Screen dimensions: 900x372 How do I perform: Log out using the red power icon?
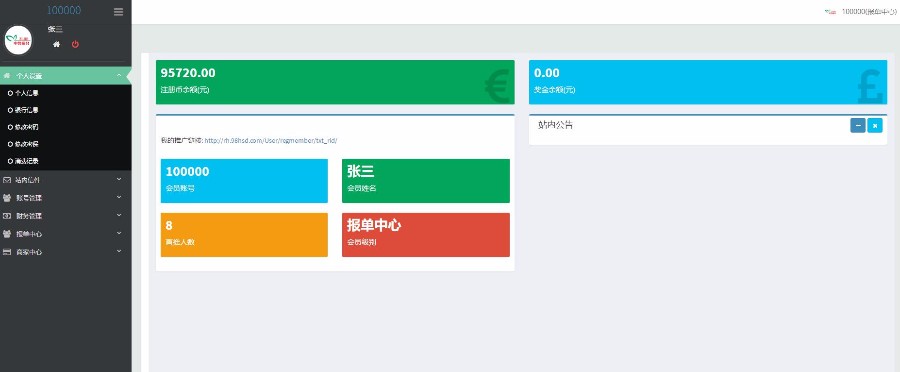[x=75, y=44]
